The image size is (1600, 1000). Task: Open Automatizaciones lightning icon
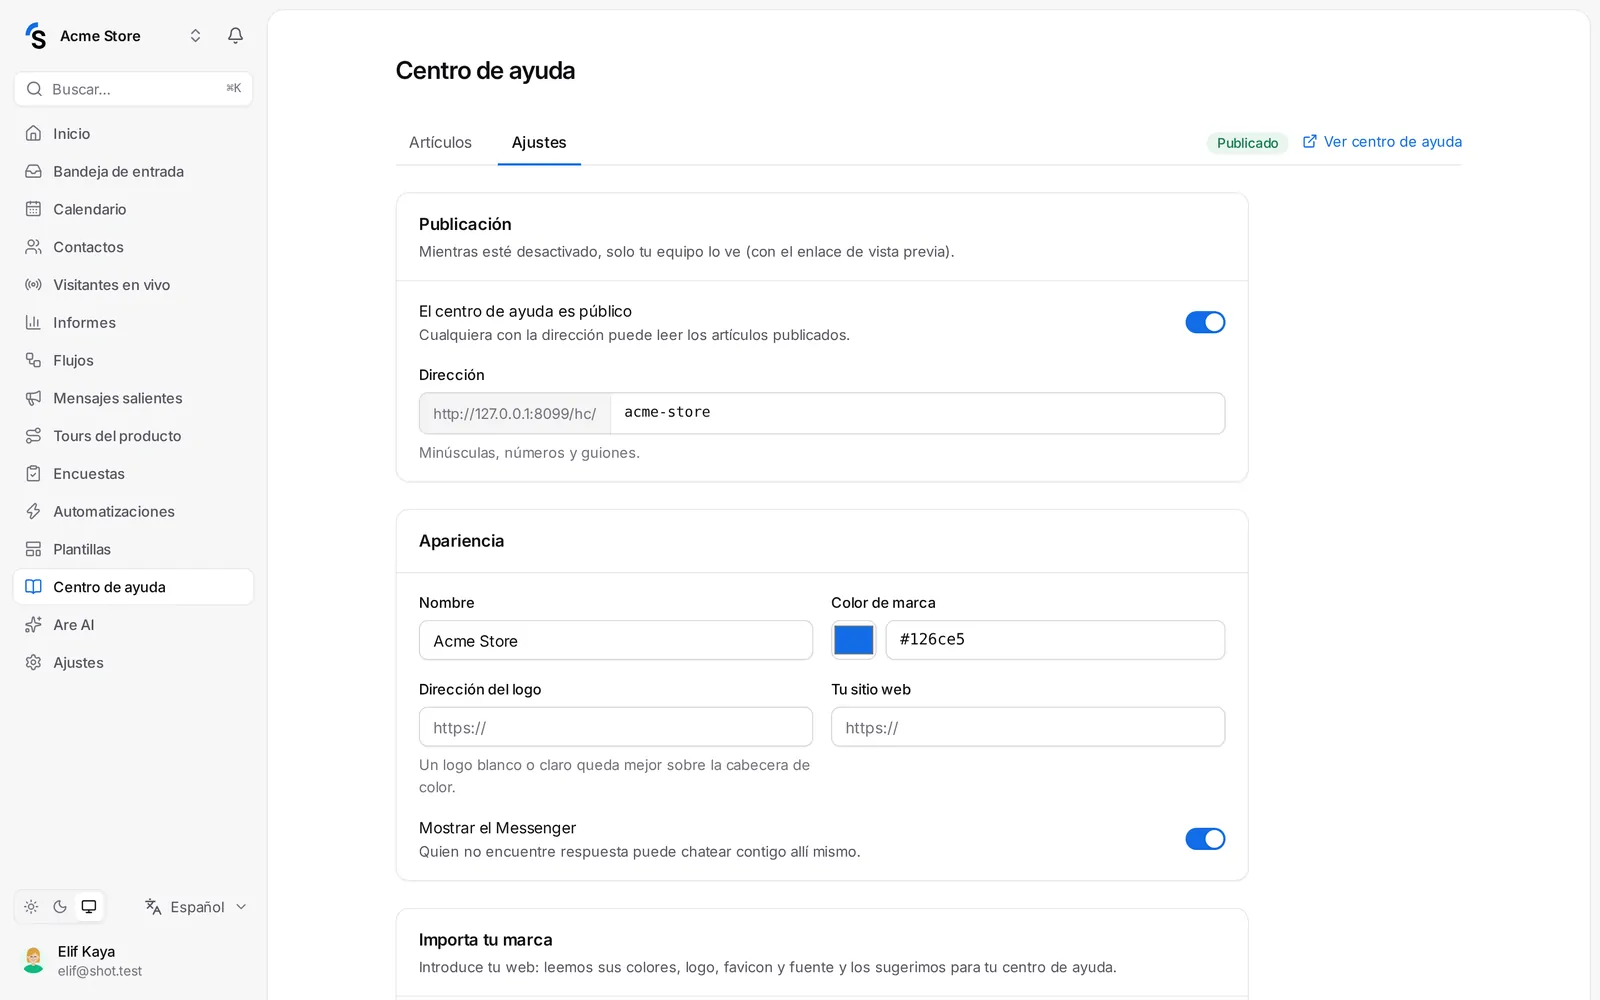[33, 511]
